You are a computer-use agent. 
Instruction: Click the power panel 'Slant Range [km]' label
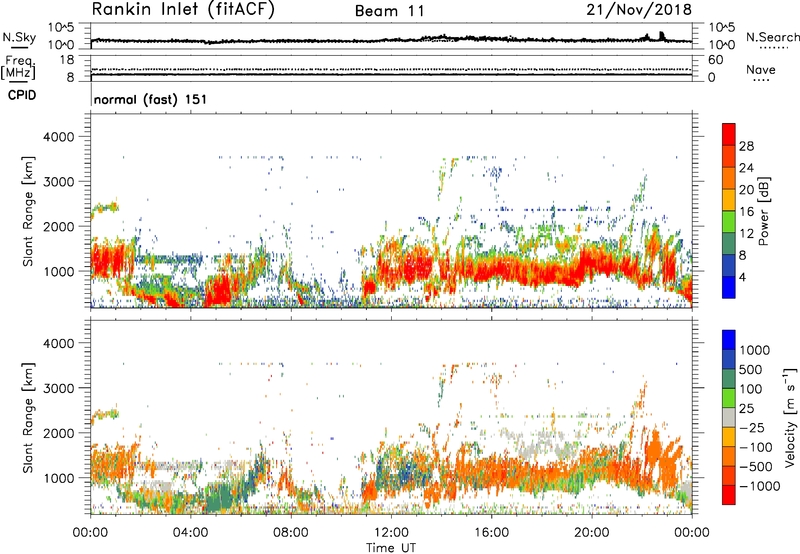[x=28, y=211]
